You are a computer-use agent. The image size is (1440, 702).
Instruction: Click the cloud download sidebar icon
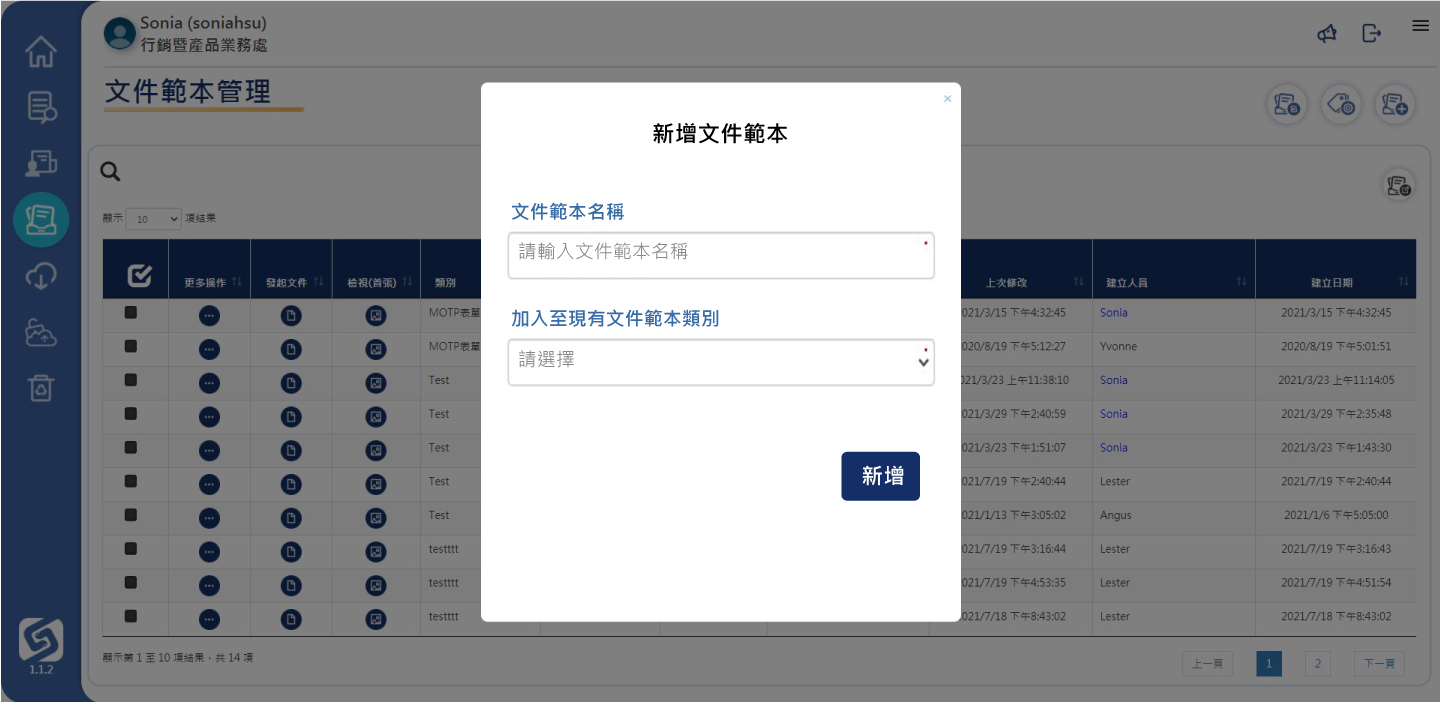tap(41, 276)
